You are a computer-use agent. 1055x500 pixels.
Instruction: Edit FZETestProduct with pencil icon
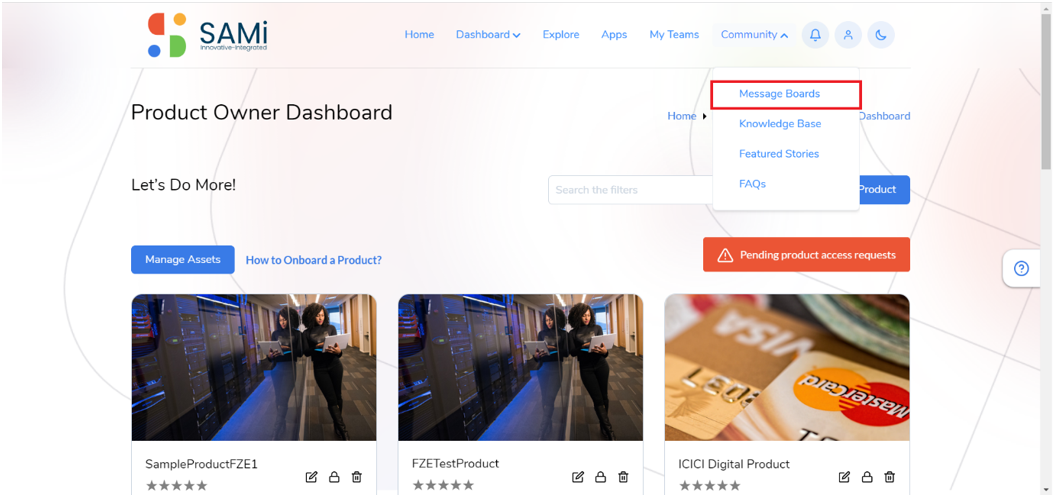[577, 477]
